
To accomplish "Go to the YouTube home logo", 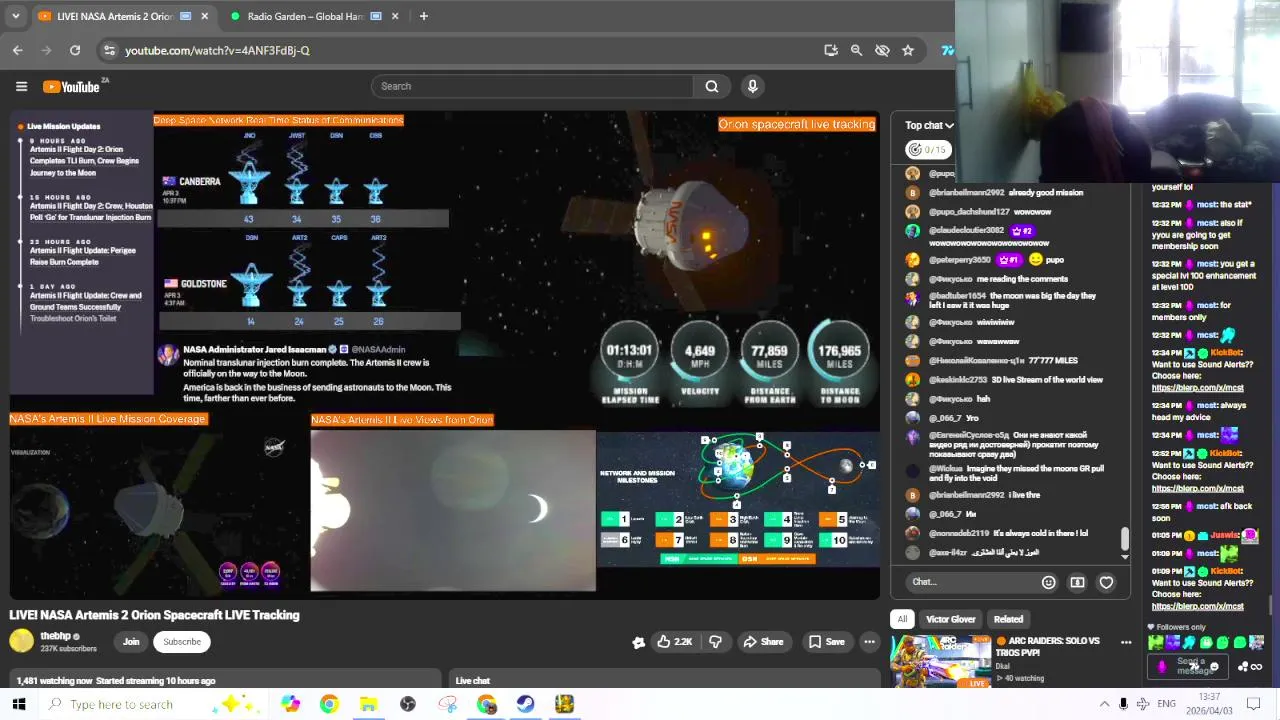I will coord(72,87).
